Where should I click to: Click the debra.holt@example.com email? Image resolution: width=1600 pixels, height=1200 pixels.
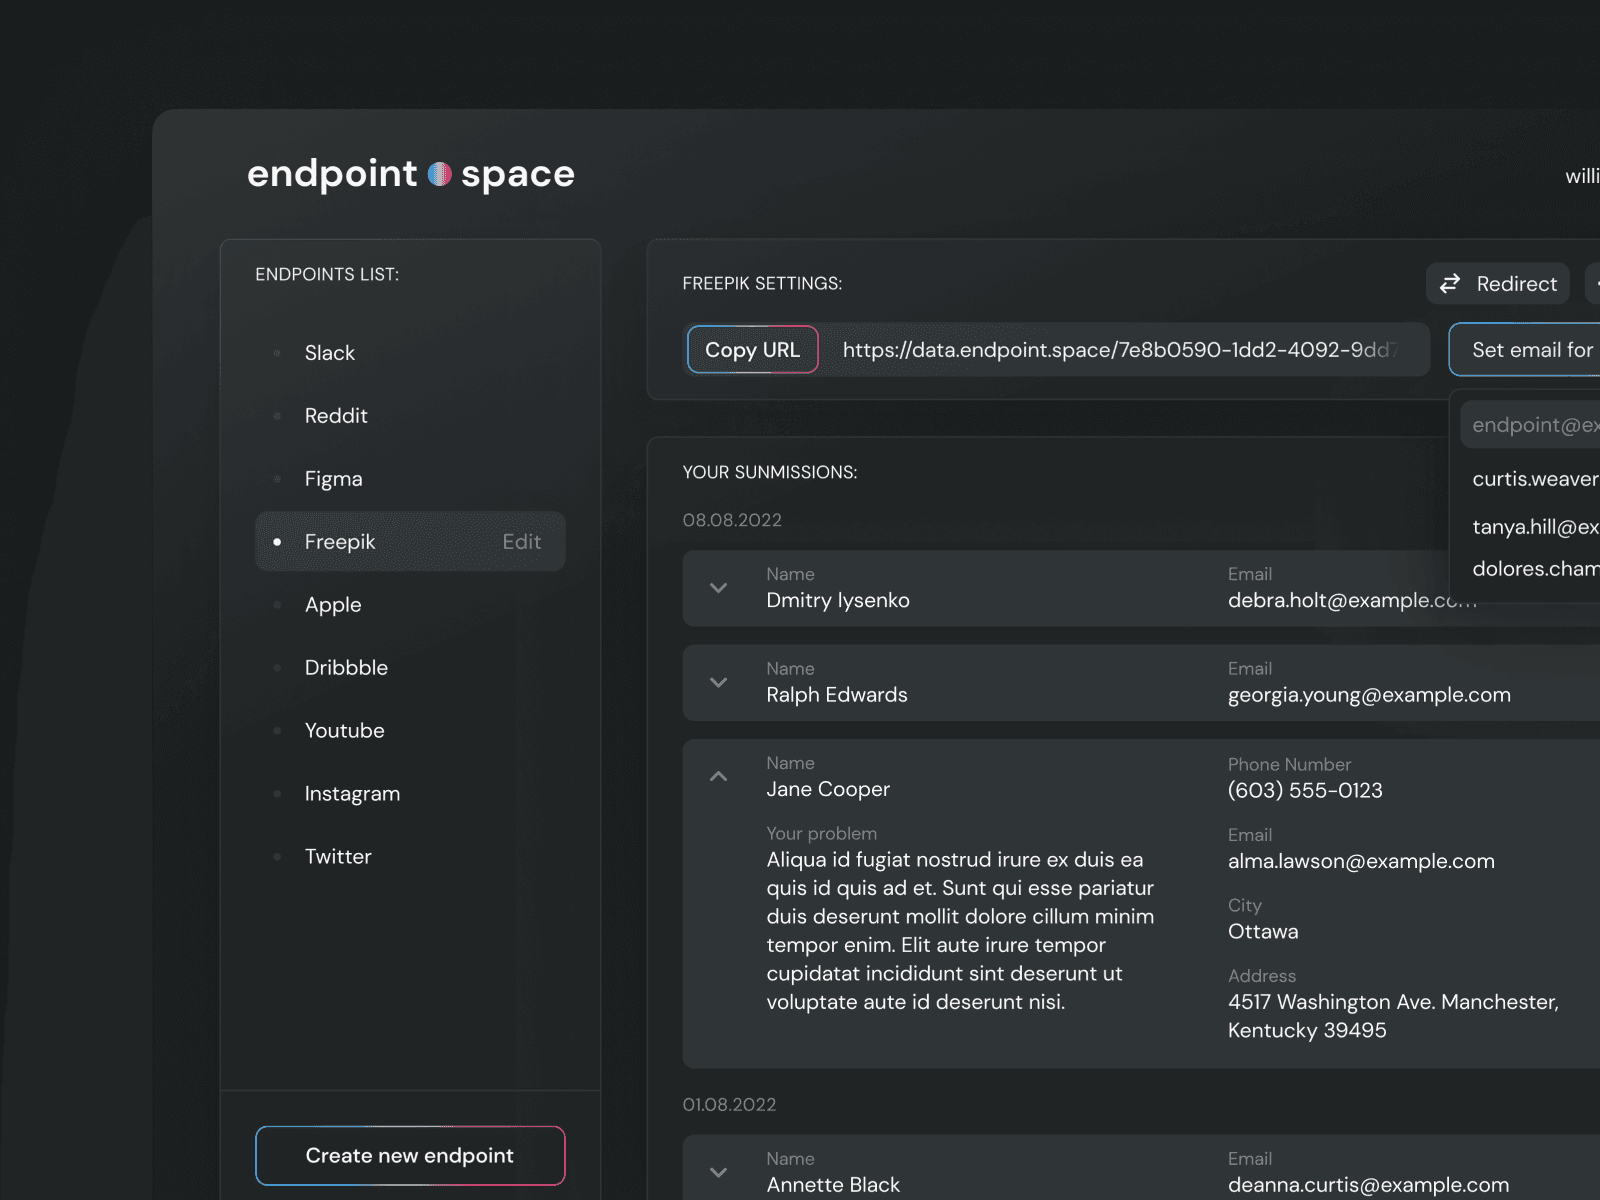tap(1352, 601)
